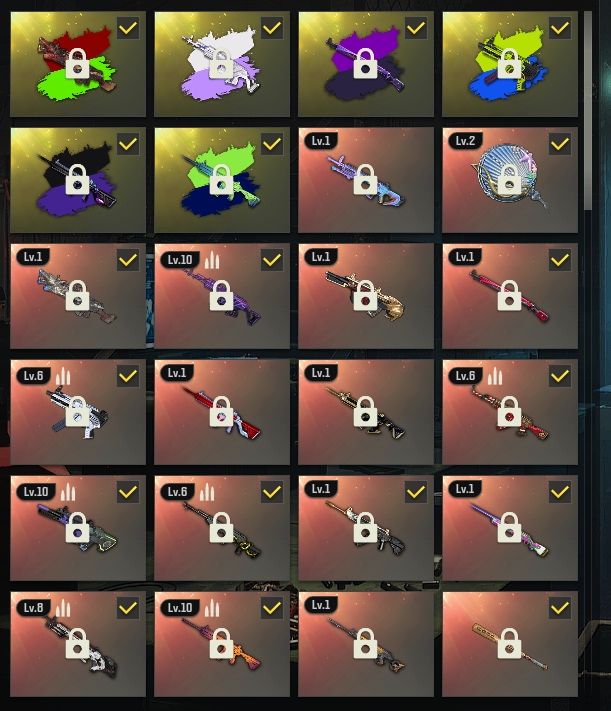Toggle checkmark on green and navy camo tile
The image size is (611, 711).
[x=272, y=144]
